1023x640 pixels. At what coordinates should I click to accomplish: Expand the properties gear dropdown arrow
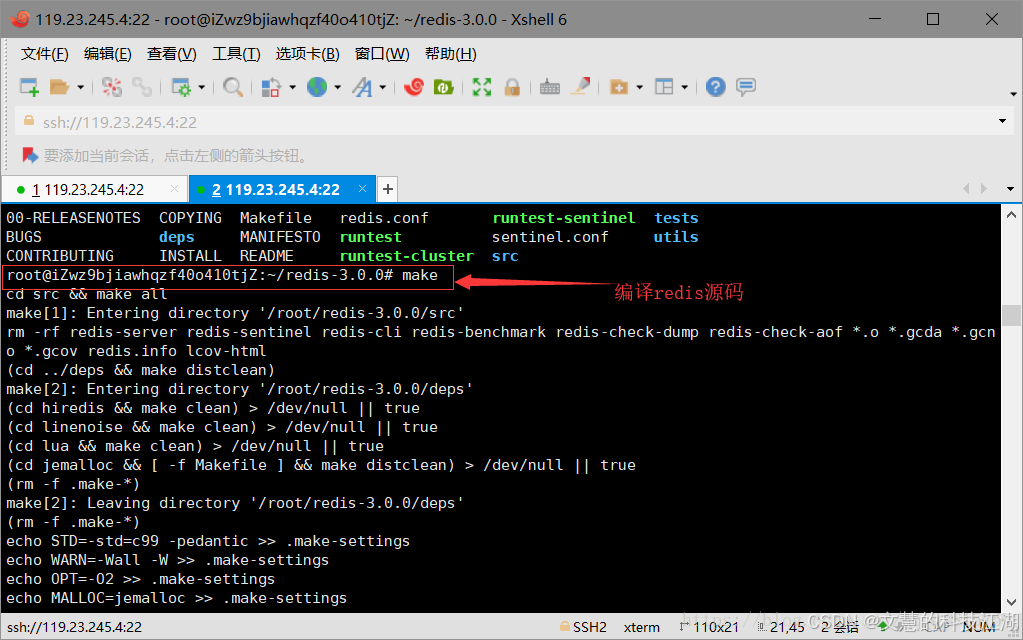[x=202, y=87]
